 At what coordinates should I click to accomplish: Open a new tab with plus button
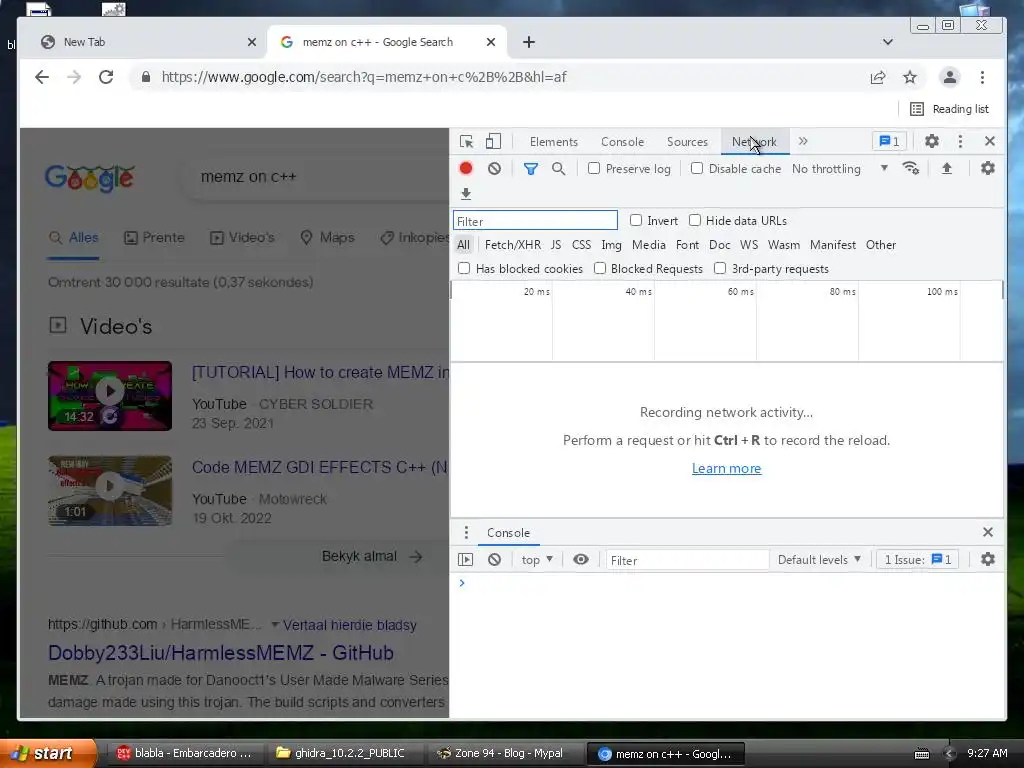529,42
